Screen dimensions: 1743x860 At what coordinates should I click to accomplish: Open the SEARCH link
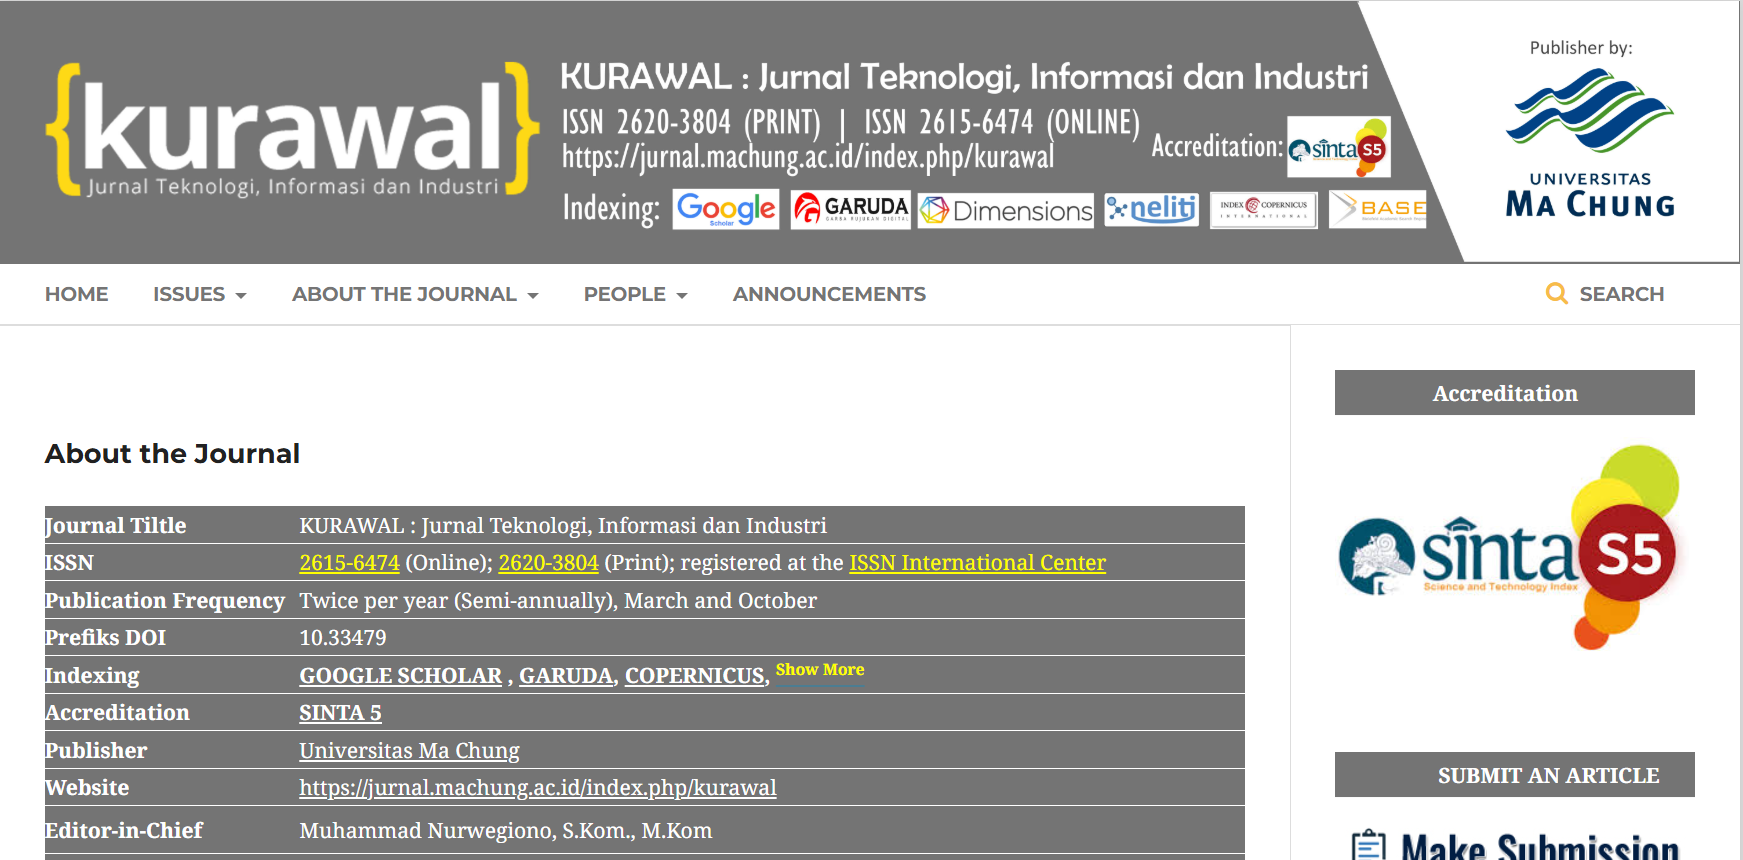(x=1621, y=294)
